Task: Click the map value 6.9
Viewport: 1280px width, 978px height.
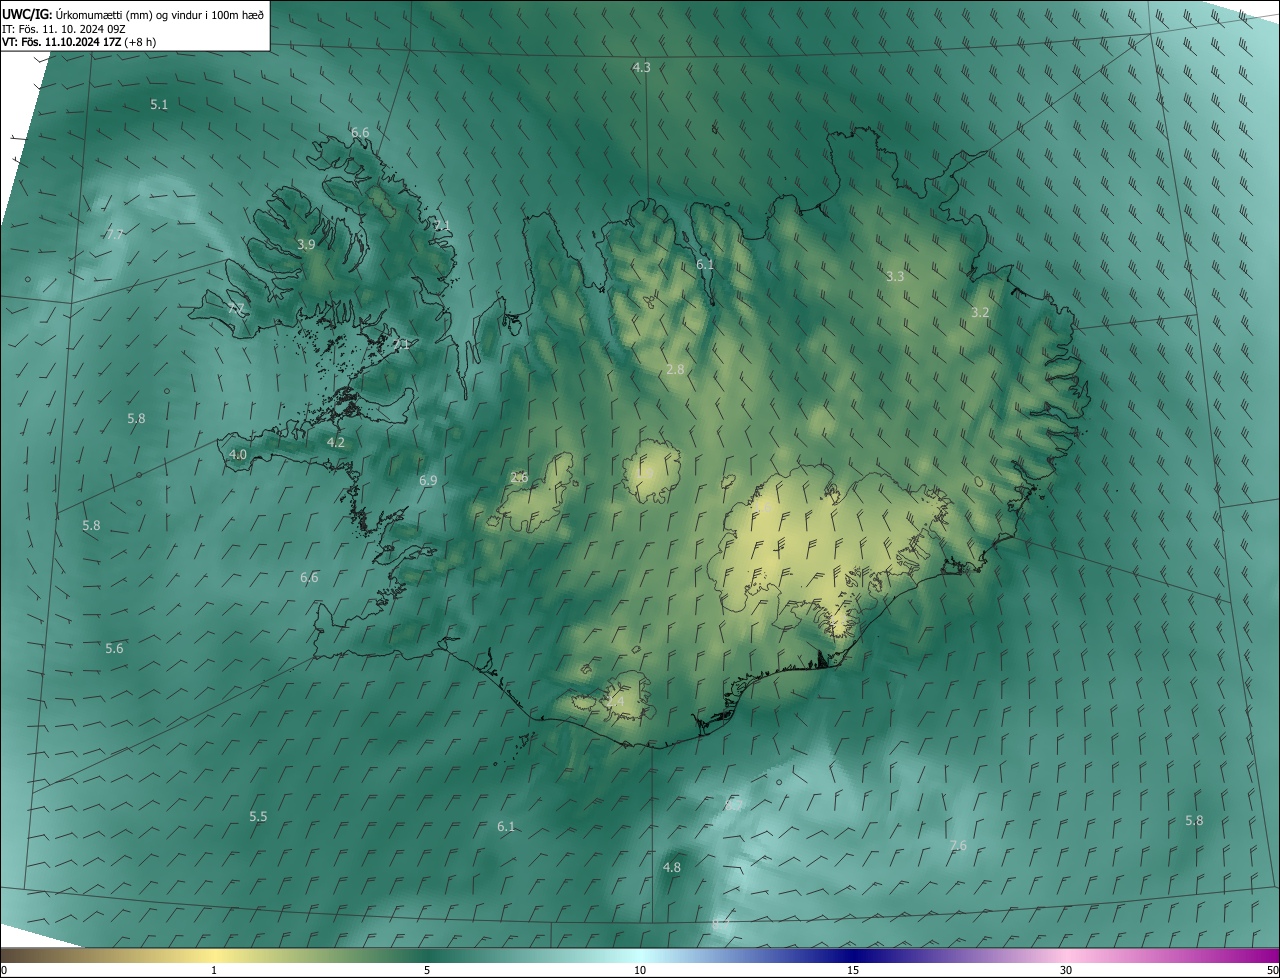Action: click(x=428, y=482)
